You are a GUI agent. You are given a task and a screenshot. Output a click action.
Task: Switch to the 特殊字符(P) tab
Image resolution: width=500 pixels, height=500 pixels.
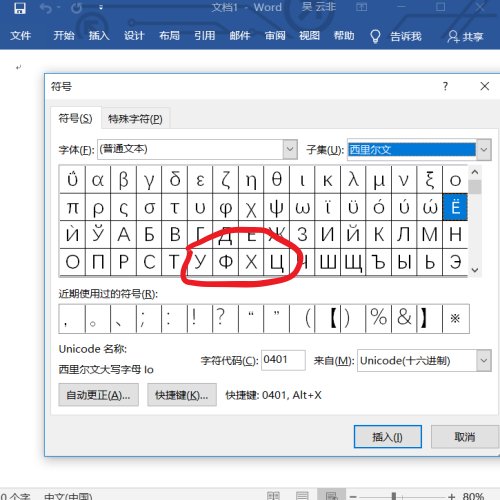(135, 119)
